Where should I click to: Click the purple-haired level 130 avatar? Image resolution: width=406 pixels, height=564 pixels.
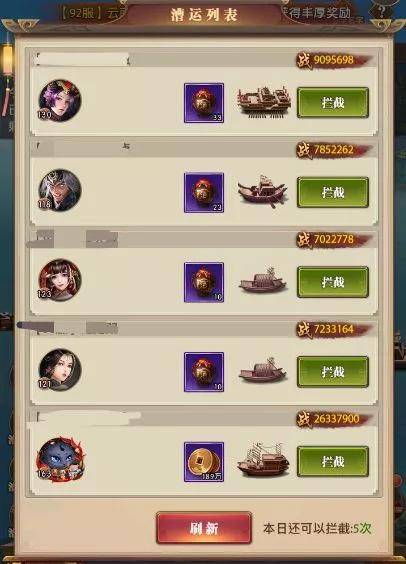tap(60, 100)
